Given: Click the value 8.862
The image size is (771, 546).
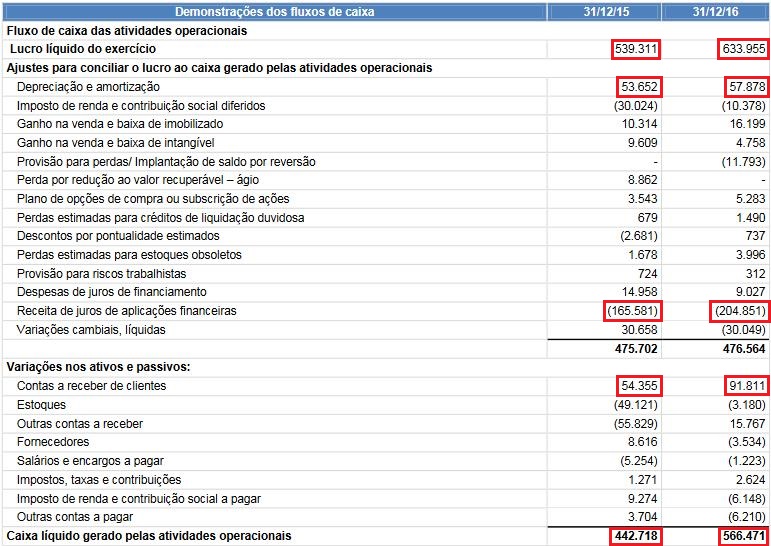Looking at the screenshot, I should [x=643, y=181].
